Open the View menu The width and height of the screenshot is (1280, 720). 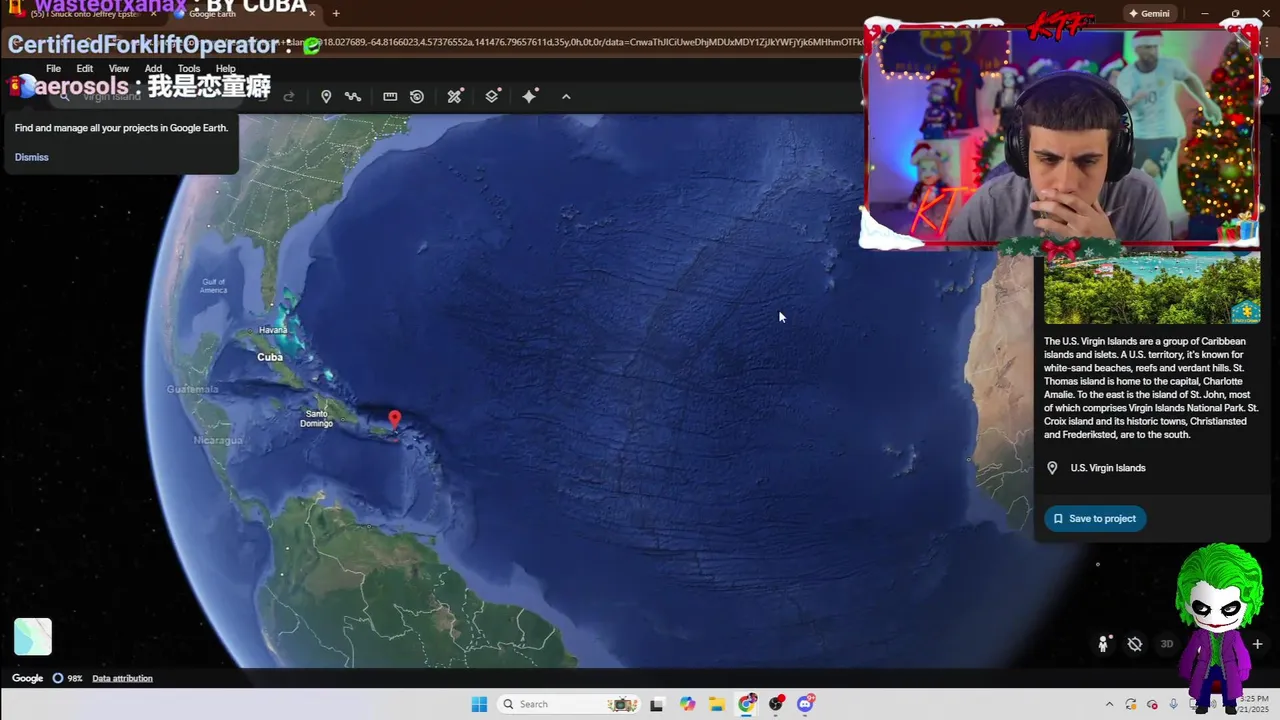[x=119, y=69]
